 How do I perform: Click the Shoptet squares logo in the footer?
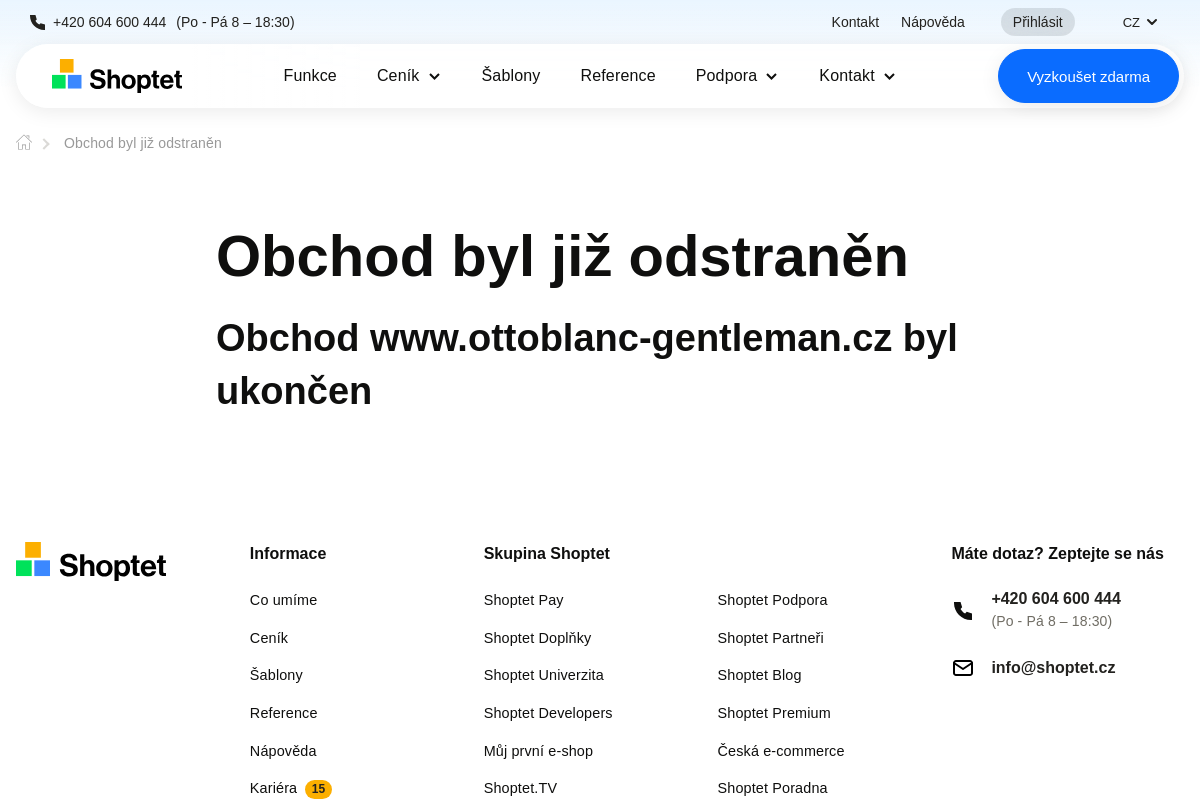[32, 559]
